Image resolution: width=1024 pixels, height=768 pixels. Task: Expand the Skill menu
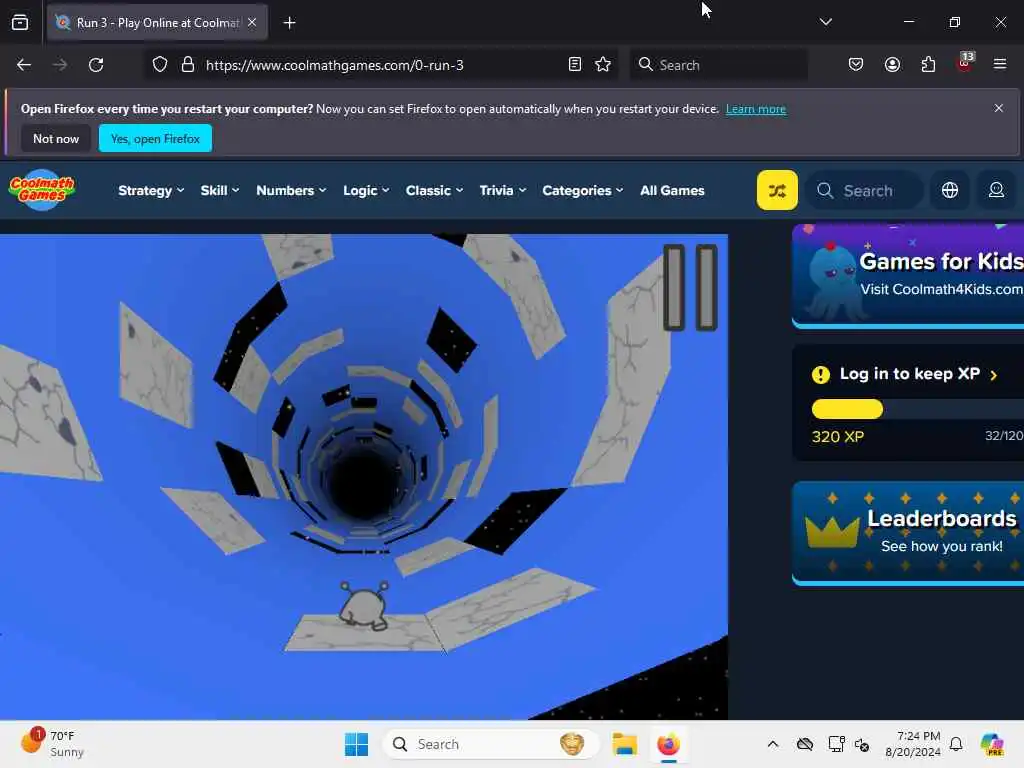tap(219, 190)
